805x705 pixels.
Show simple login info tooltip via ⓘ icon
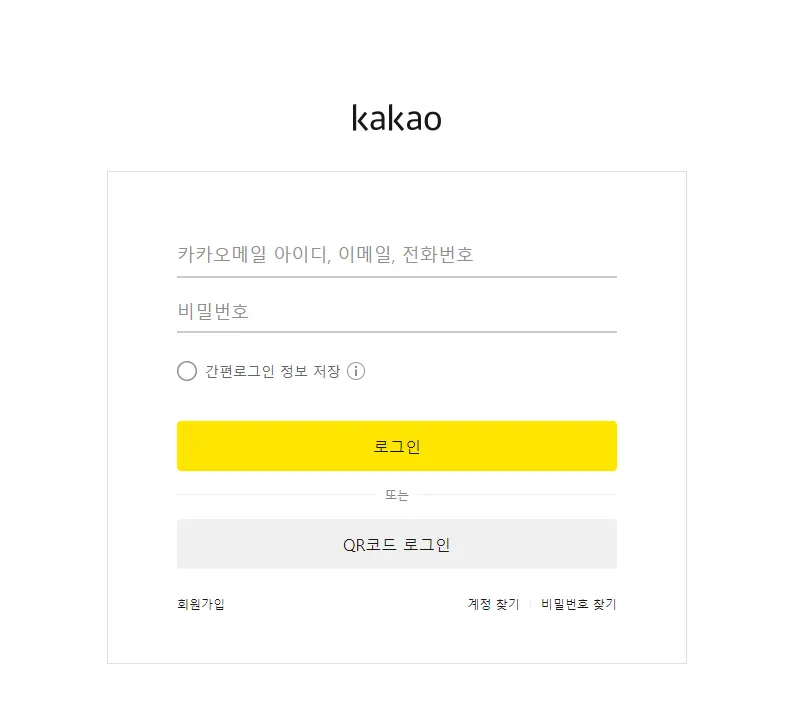356,371
